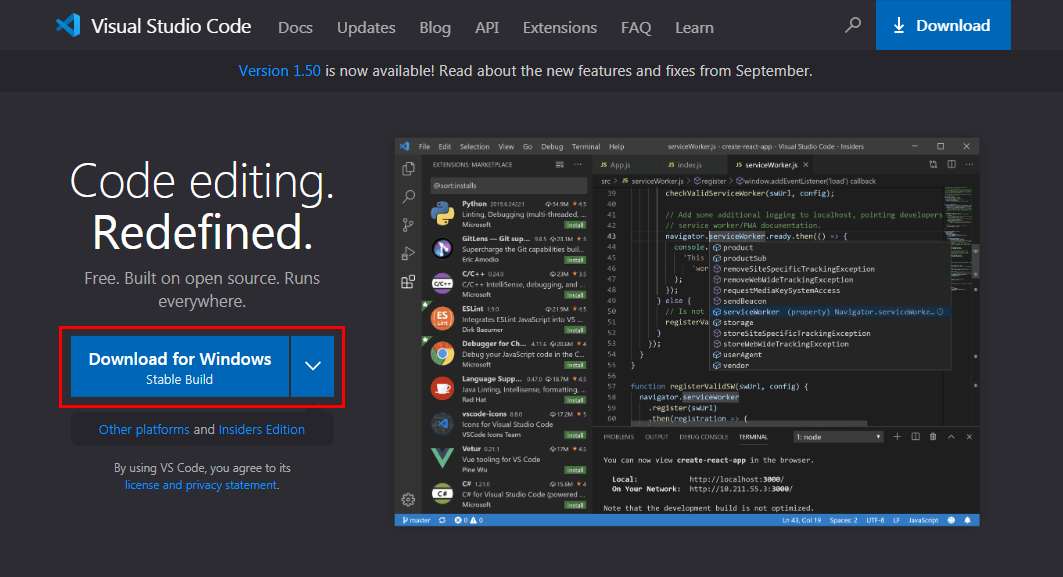The width and height of the screenshot is (1063, 577).
Task: Select the OUTPUT panel tab
Action: [656, 437]
